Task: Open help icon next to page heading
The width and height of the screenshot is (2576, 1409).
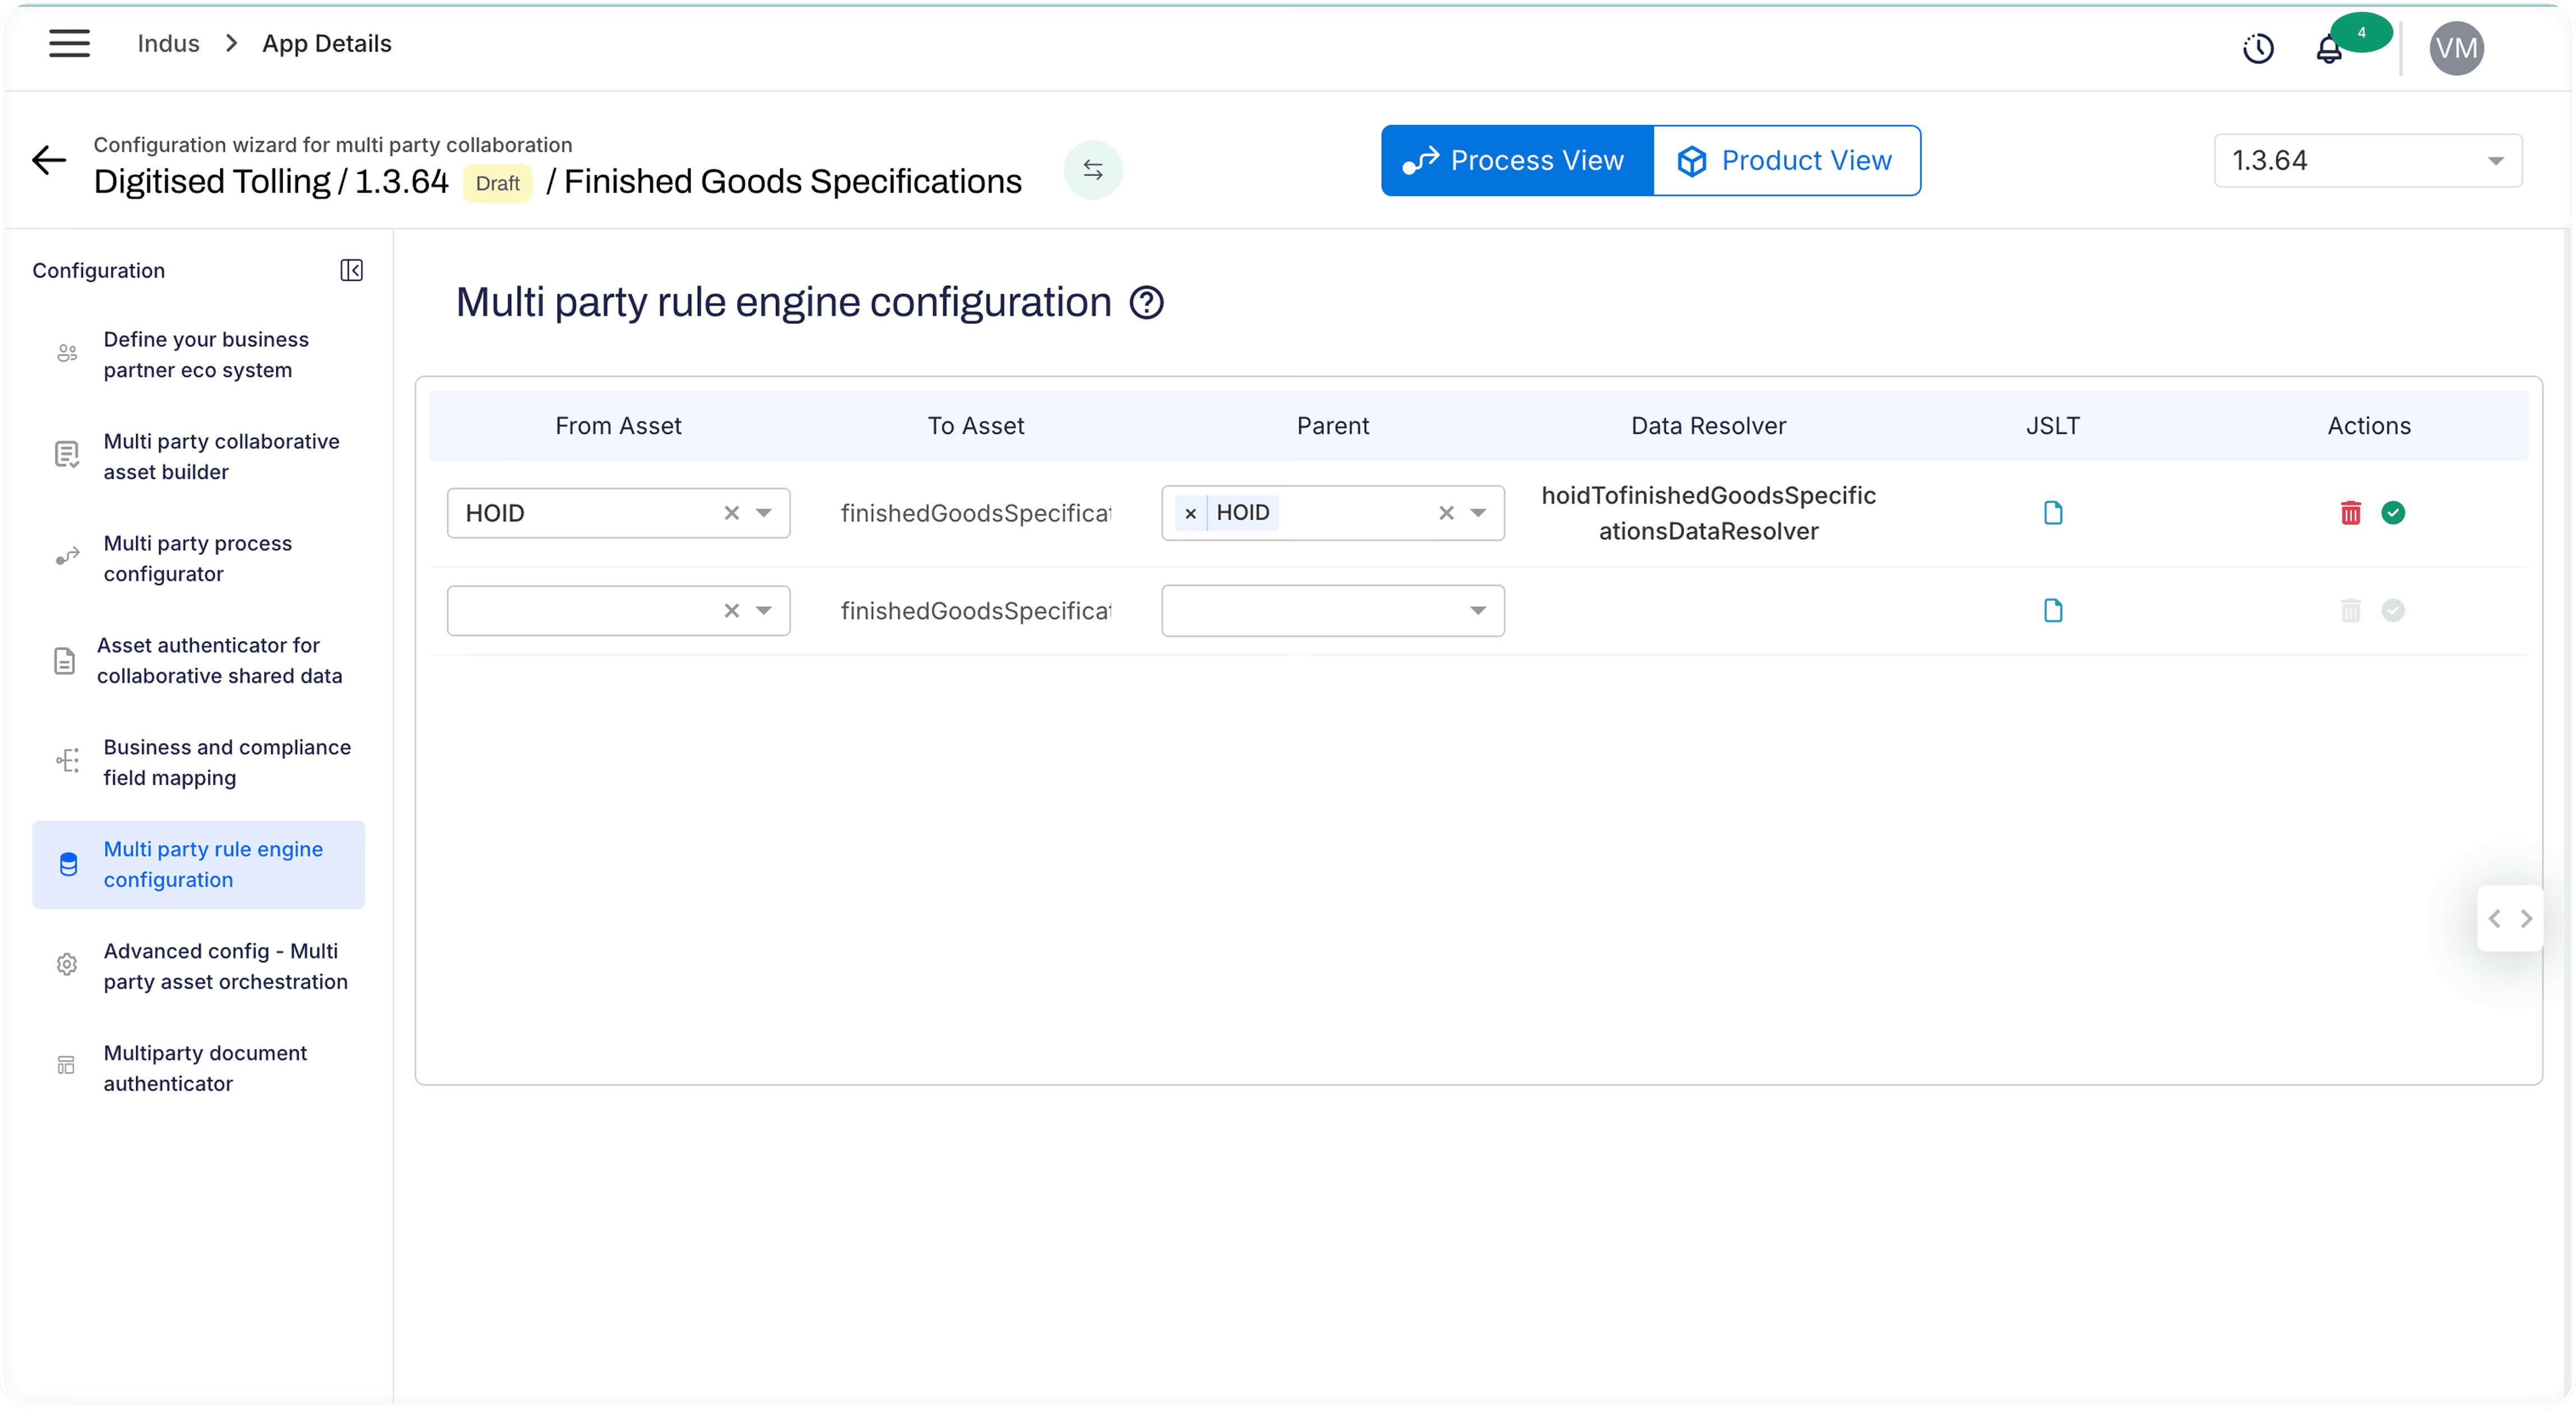Action: click(1146, 303)
